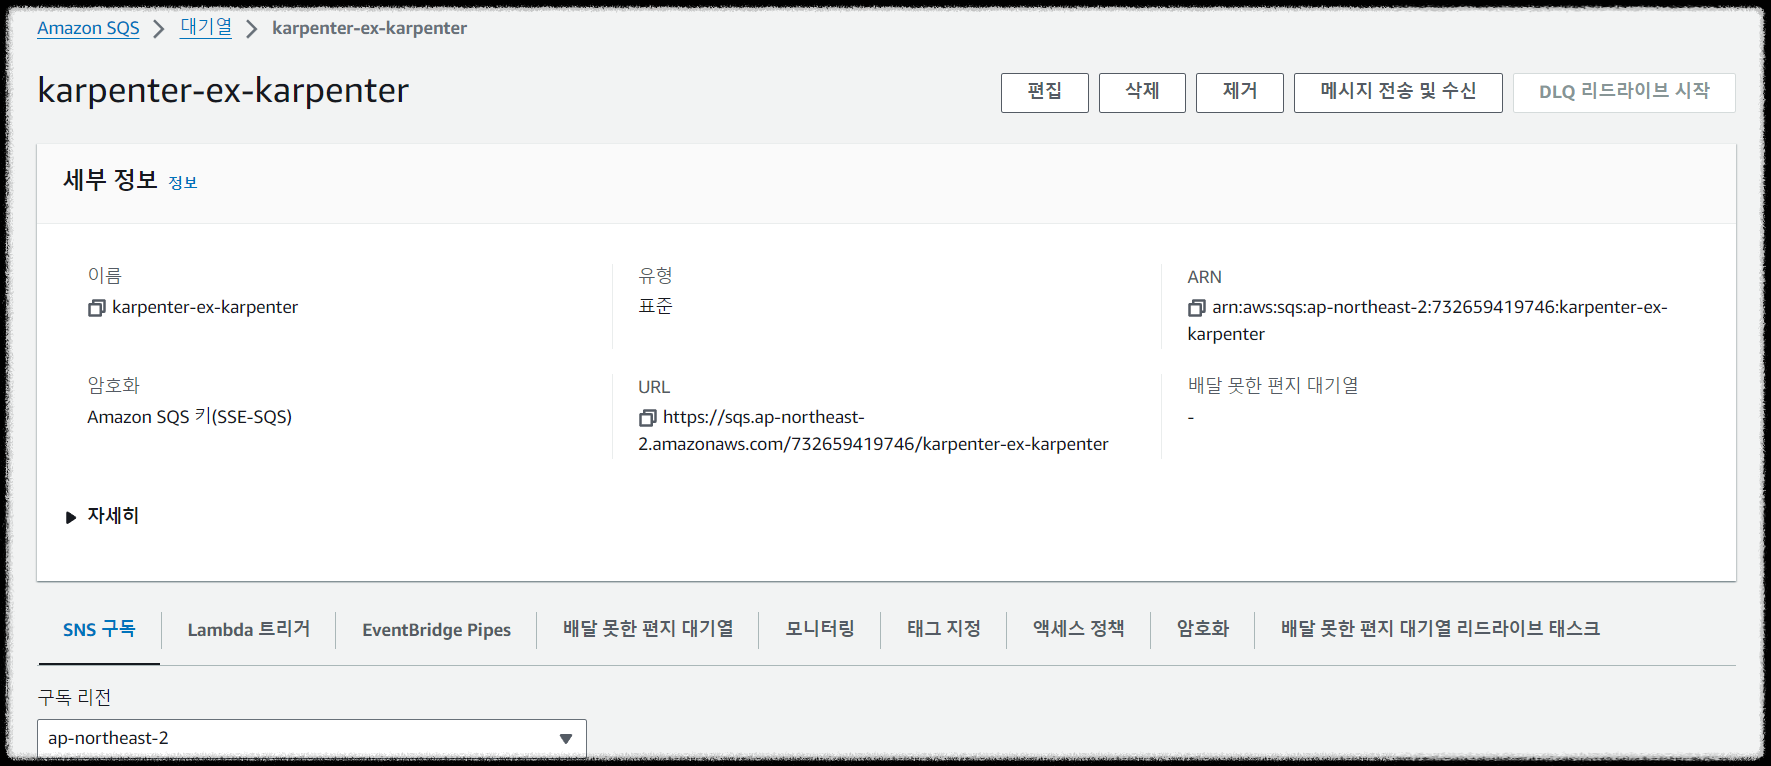
Task: Open the 구독 리전 ap-northeast-2 dropdown
Action: [x=312, y=738]
